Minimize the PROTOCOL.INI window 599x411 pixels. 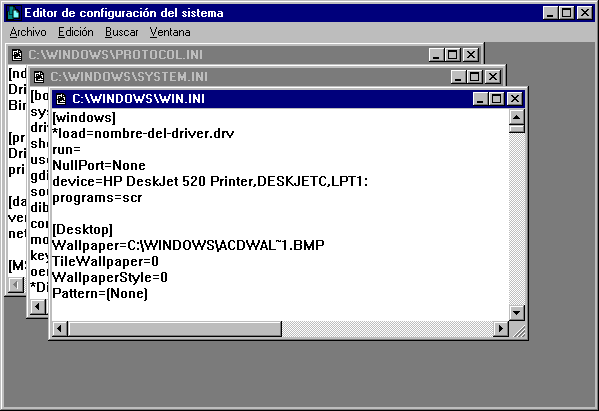pos(436,55)
